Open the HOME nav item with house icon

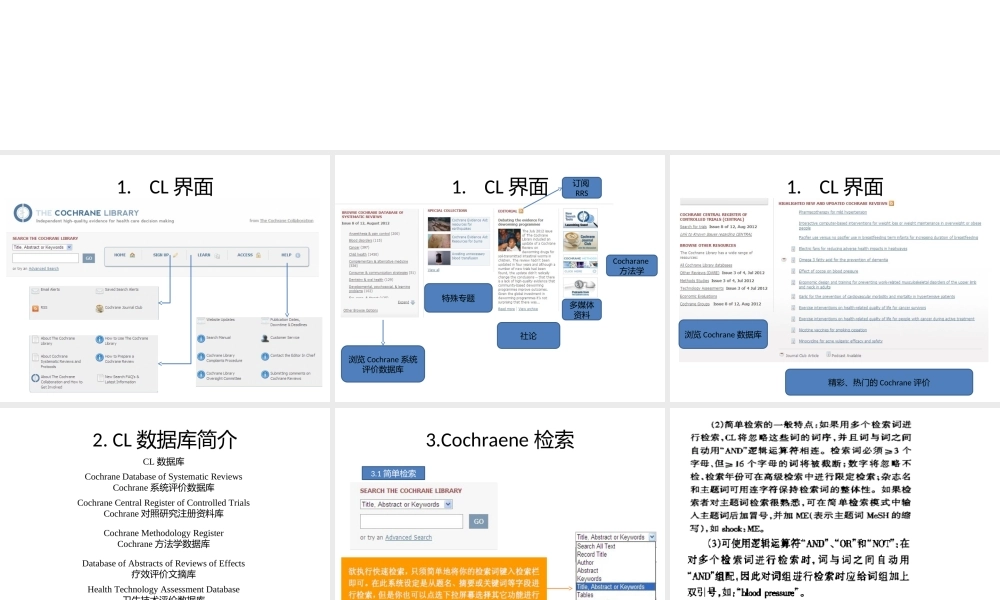pyautogui.click(x=125, y=255)
